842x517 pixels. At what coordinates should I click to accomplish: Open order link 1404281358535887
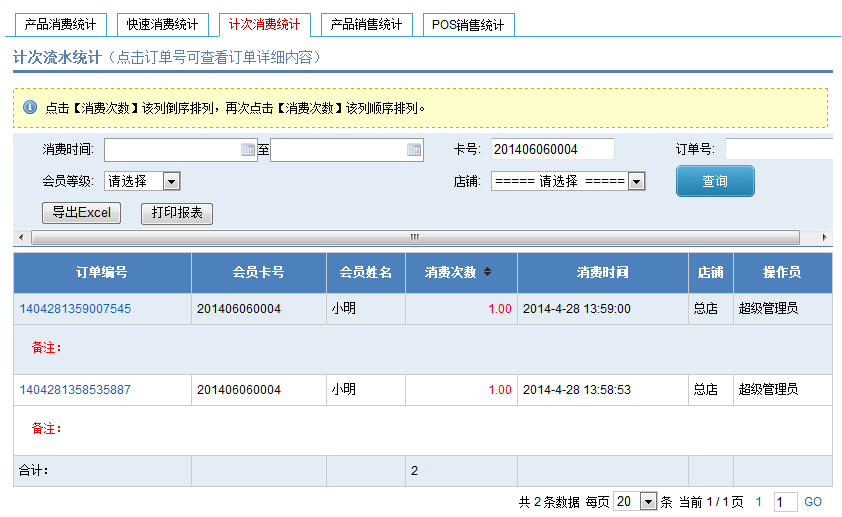pos(75,390)
